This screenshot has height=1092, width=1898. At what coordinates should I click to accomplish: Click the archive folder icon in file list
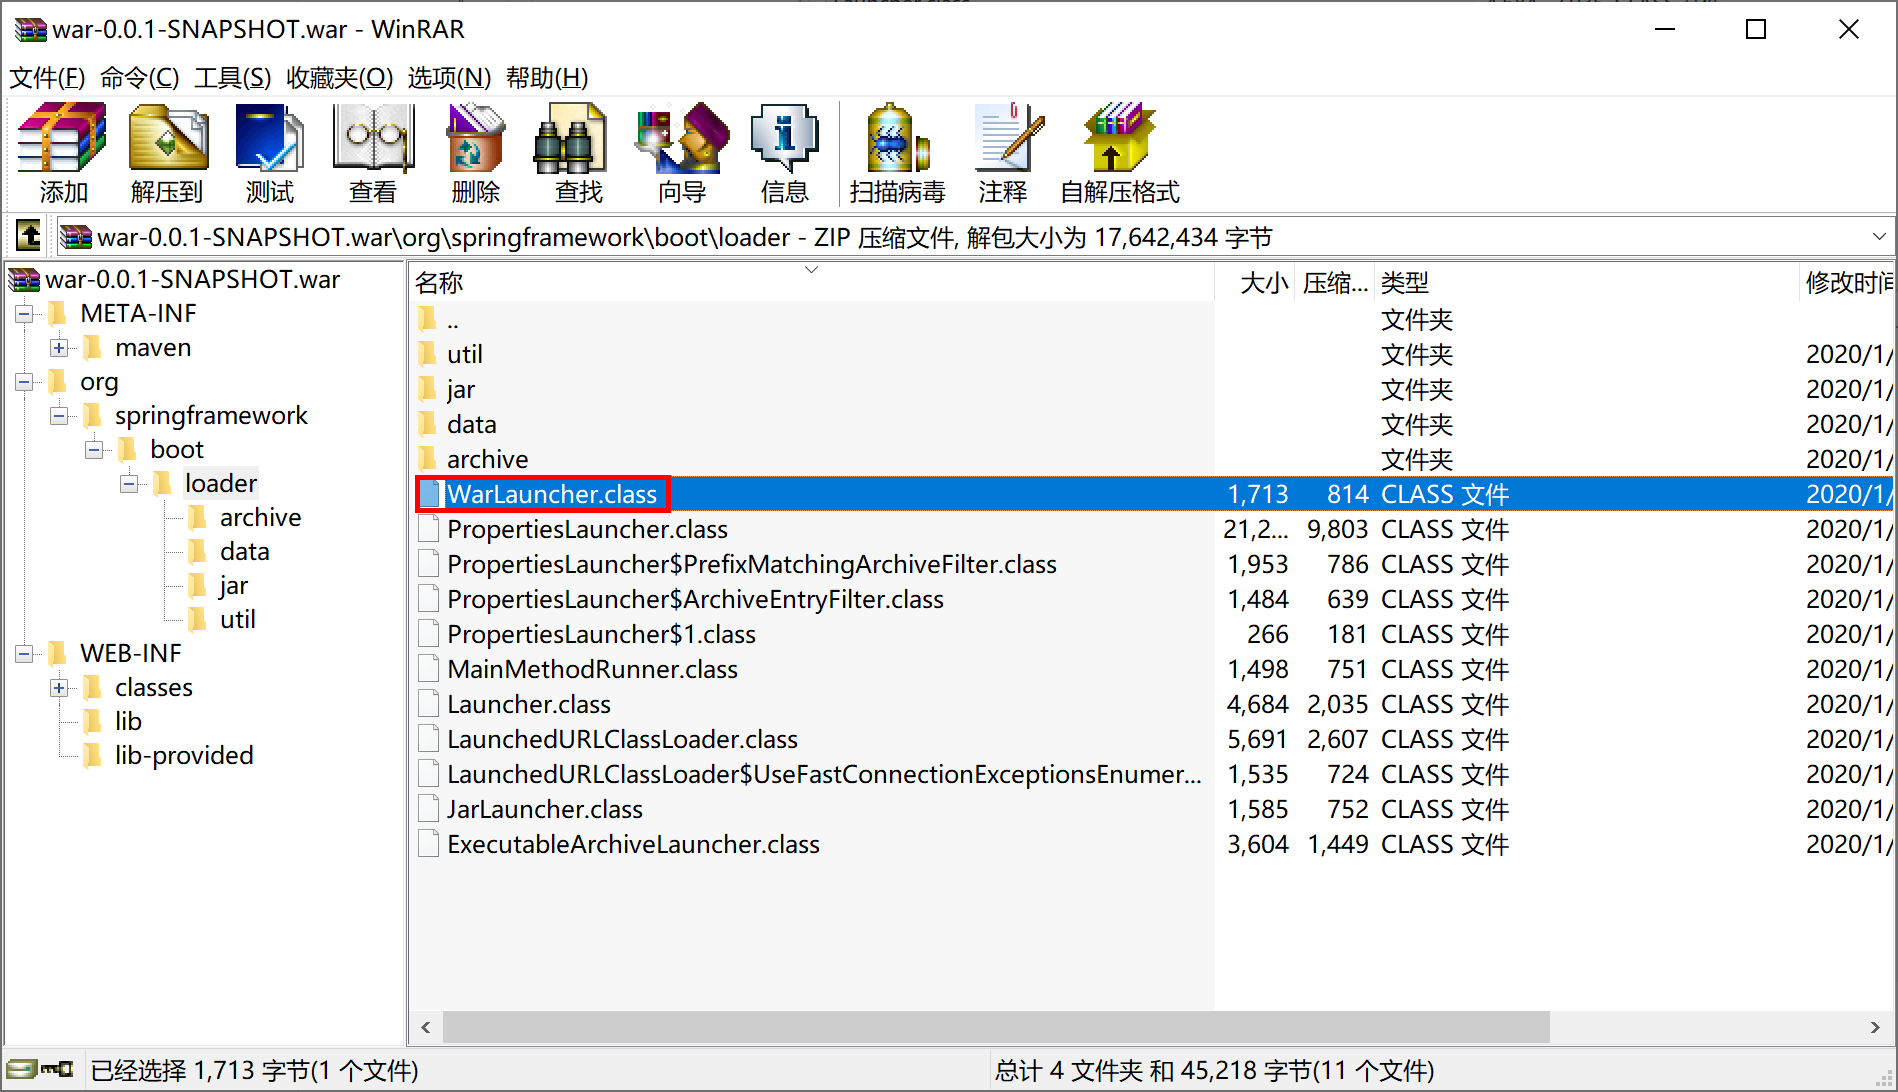(x=428, y=459)
